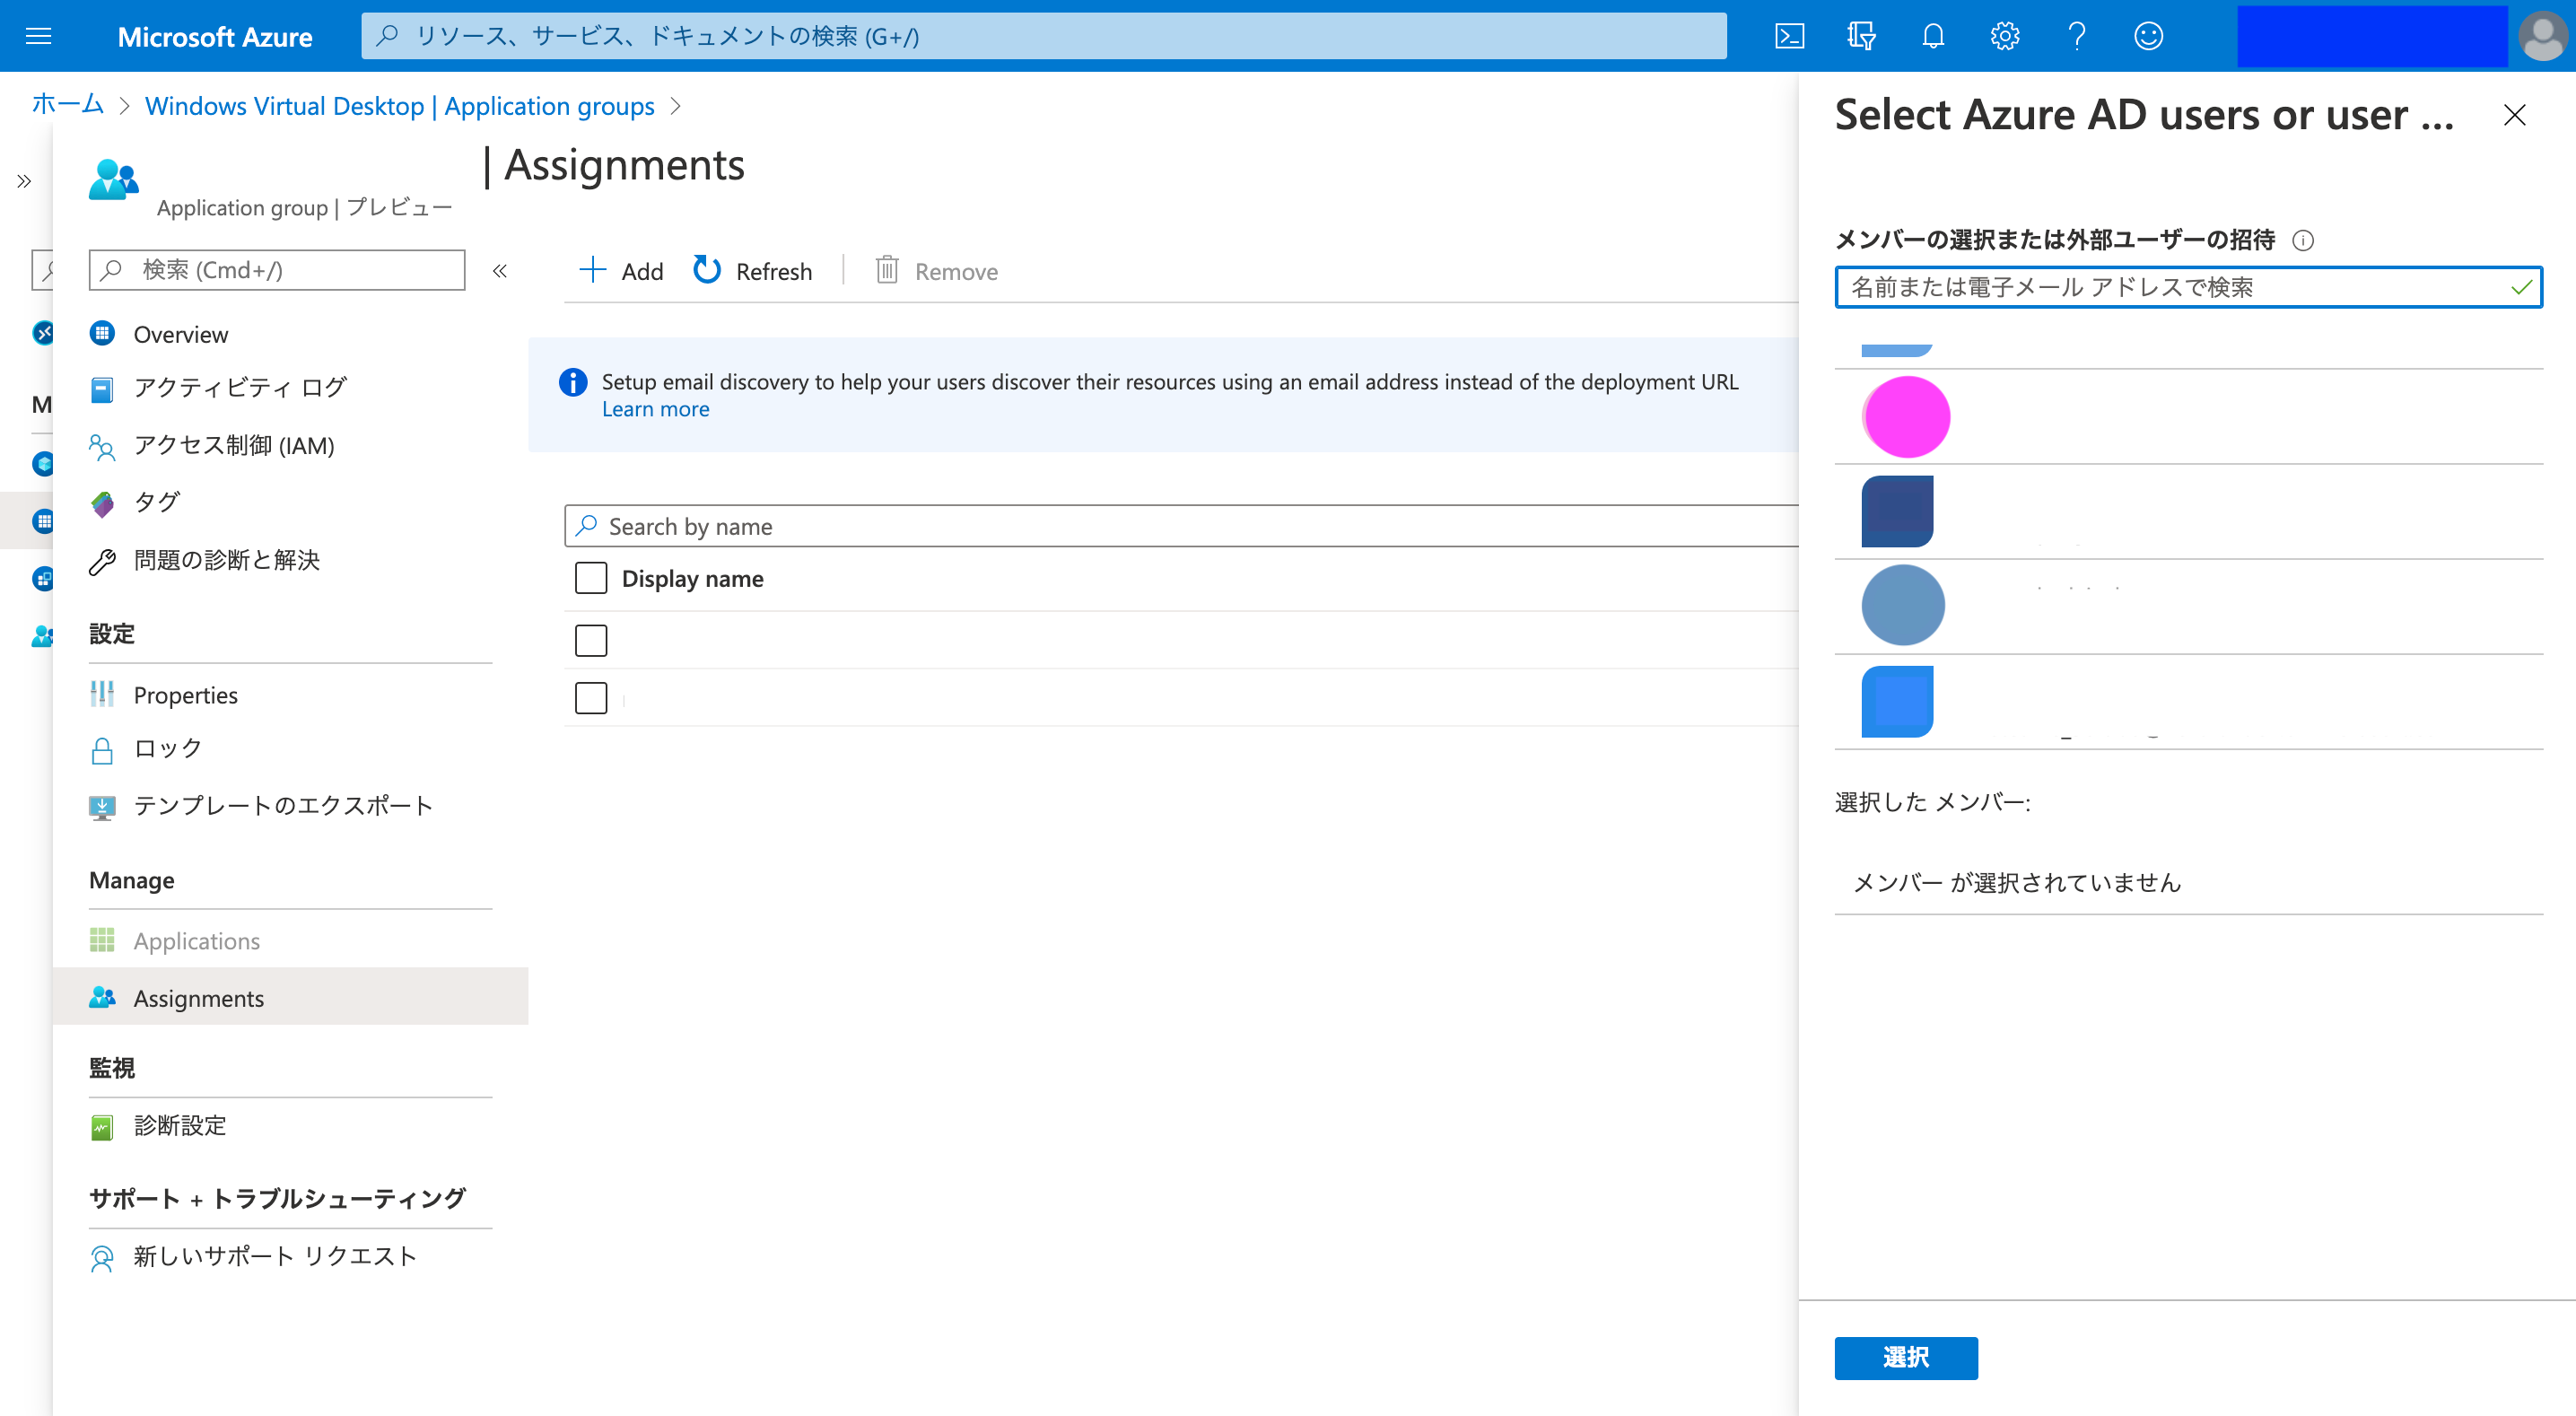Open the notifications bell
The image size is (2576, 1416).
click(x=1932, y=36)
